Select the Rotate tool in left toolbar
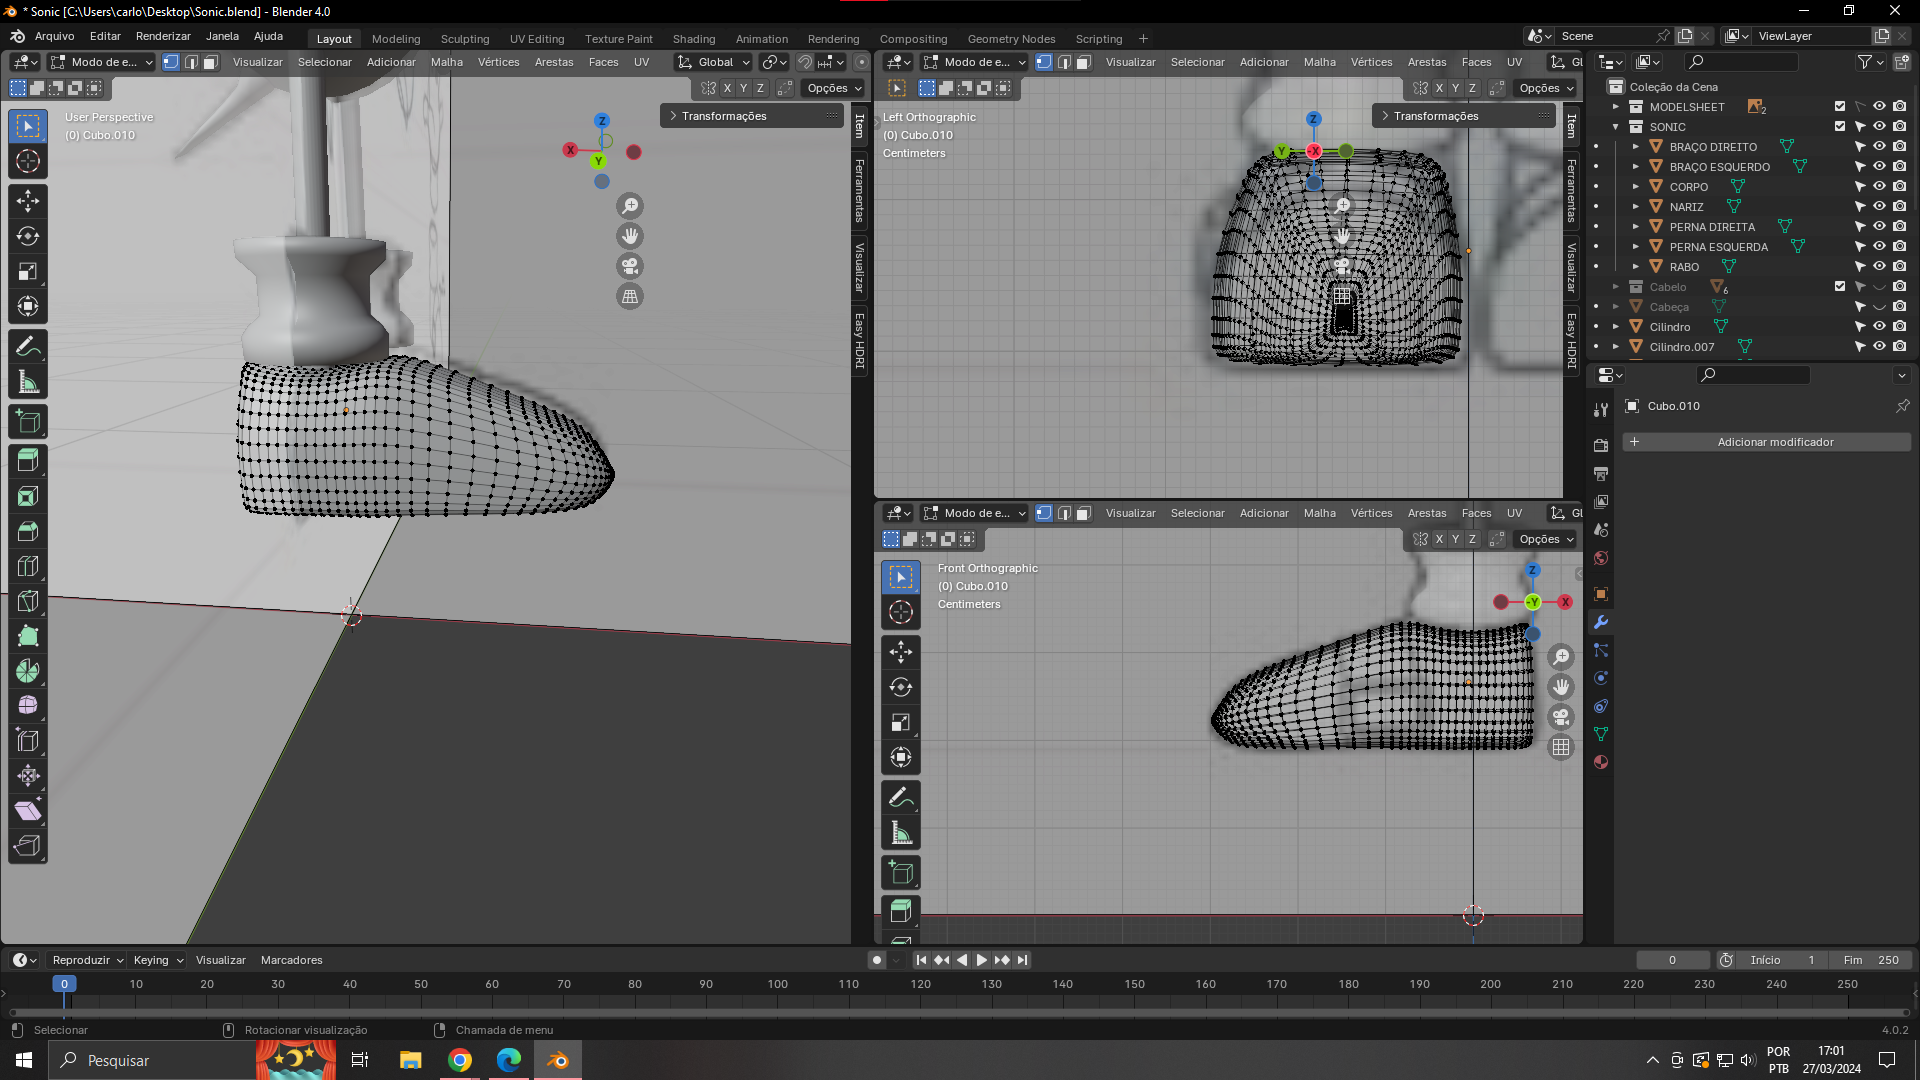 point(28,237)
